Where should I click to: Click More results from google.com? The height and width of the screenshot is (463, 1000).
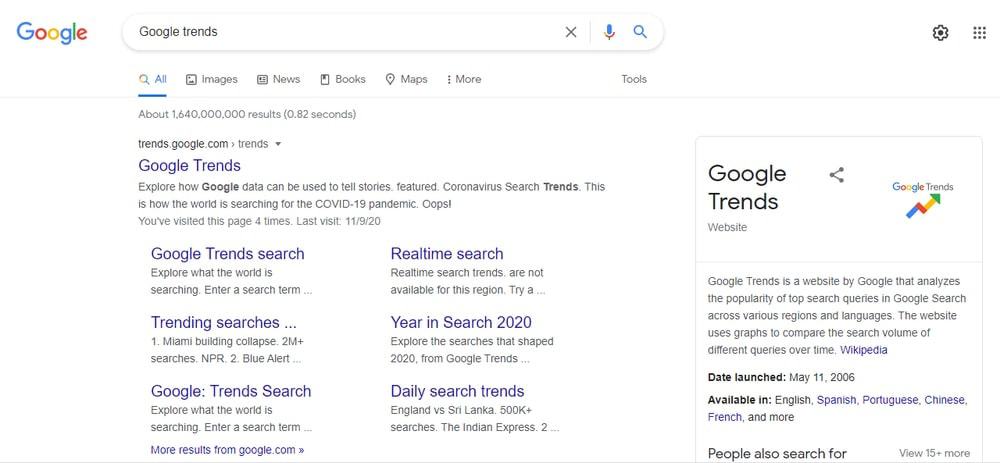click(228, 450)
